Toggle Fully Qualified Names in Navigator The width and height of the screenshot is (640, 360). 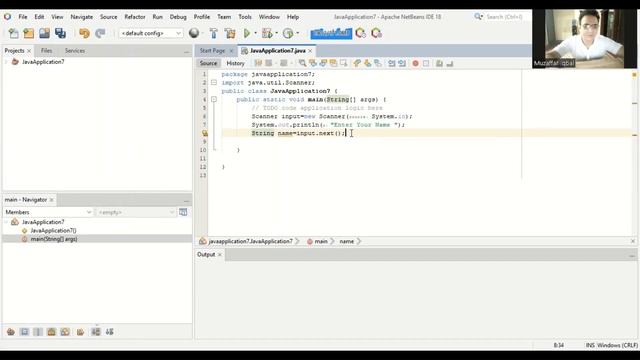80,332
